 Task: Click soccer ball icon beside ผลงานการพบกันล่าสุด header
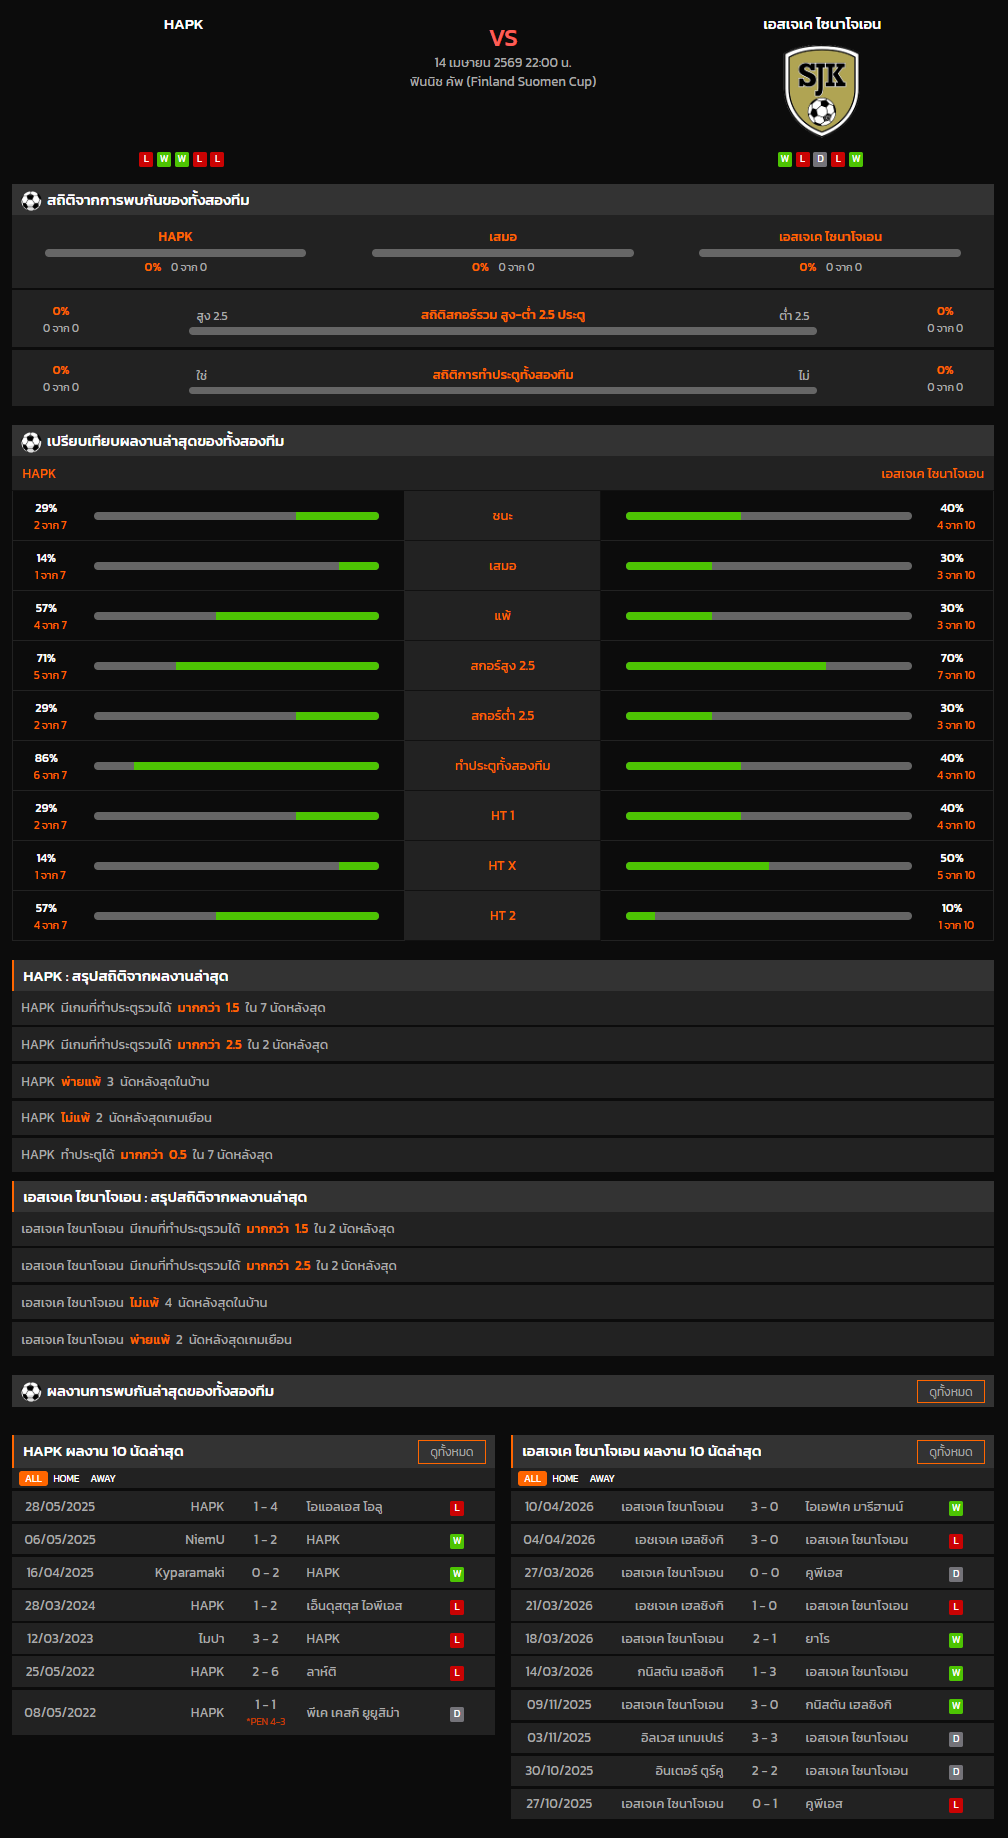tap(31, 1392)
